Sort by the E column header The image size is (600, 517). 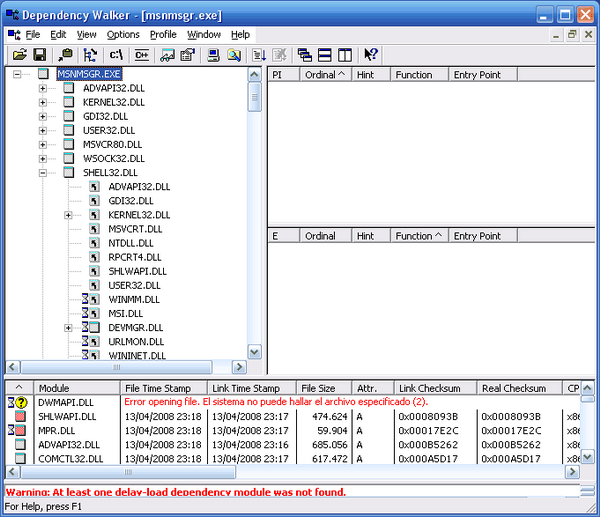click(x=284, y=236)
